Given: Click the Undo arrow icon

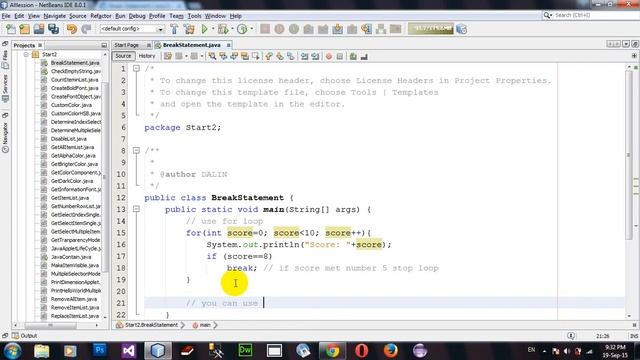Looking at the screenshot, I should pyautogui.click(x=72, y=29).
